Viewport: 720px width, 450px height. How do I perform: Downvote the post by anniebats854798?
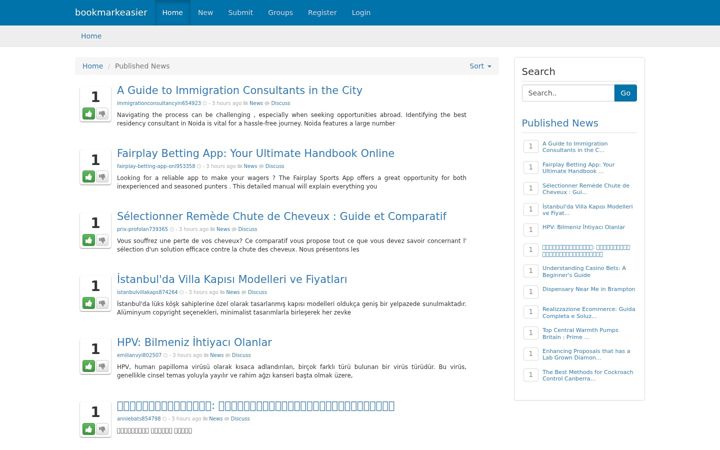tap(102, 429)
